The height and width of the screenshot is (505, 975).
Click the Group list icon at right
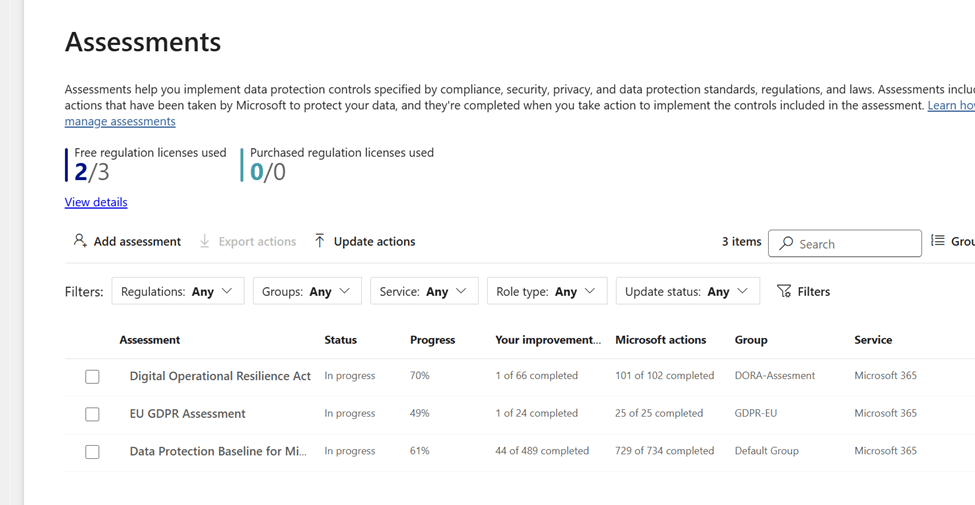pyautogui.click(x=937, y=241)
